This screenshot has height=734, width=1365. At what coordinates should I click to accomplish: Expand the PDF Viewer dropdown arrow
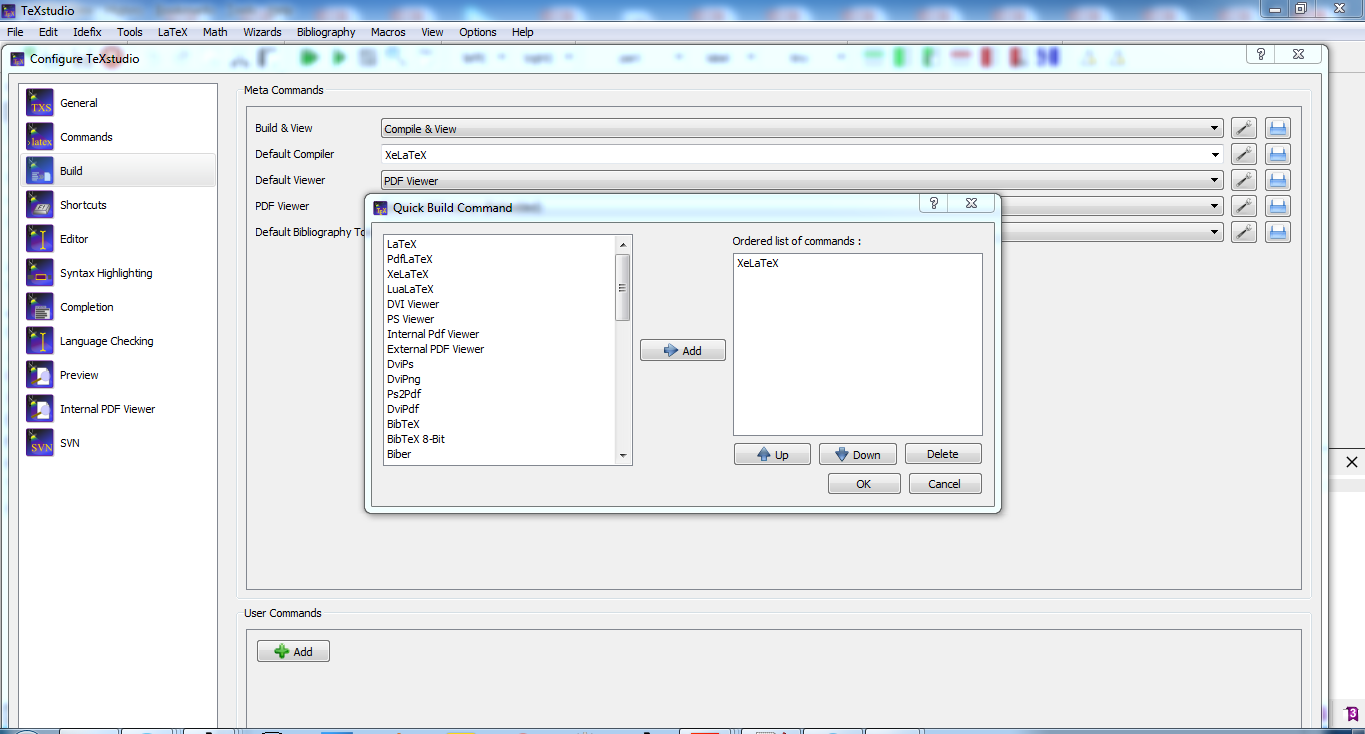click(x=1215, y=206)
